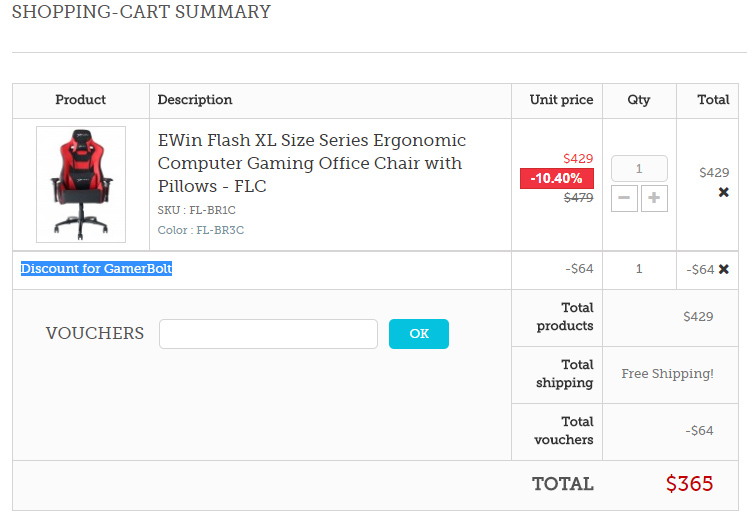
Task: Decrease chair quantity with minus button
Action: click(x=624, y=198)
